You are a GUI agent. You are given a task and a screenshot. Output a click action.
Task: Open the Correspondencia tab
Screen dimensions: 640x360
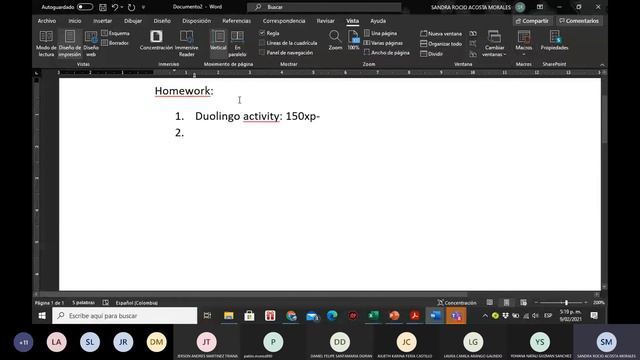(284, 21)
